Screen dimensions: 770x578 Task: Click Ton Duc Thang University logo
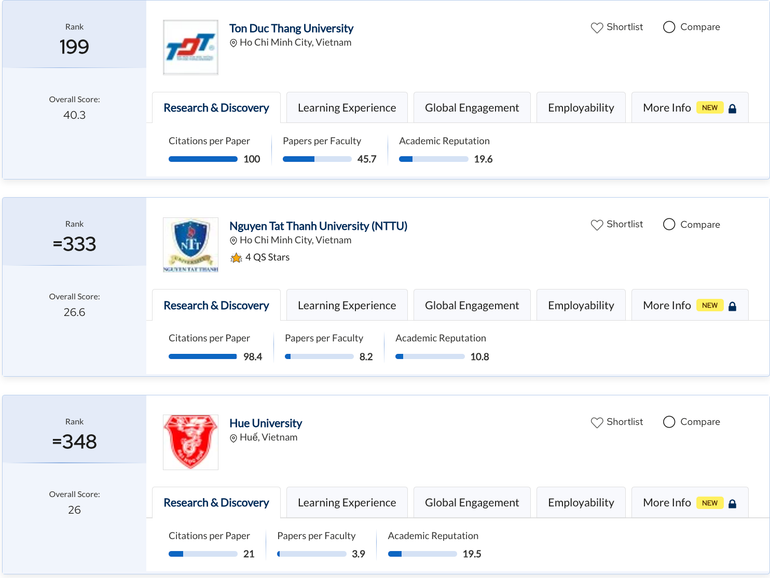190,47
